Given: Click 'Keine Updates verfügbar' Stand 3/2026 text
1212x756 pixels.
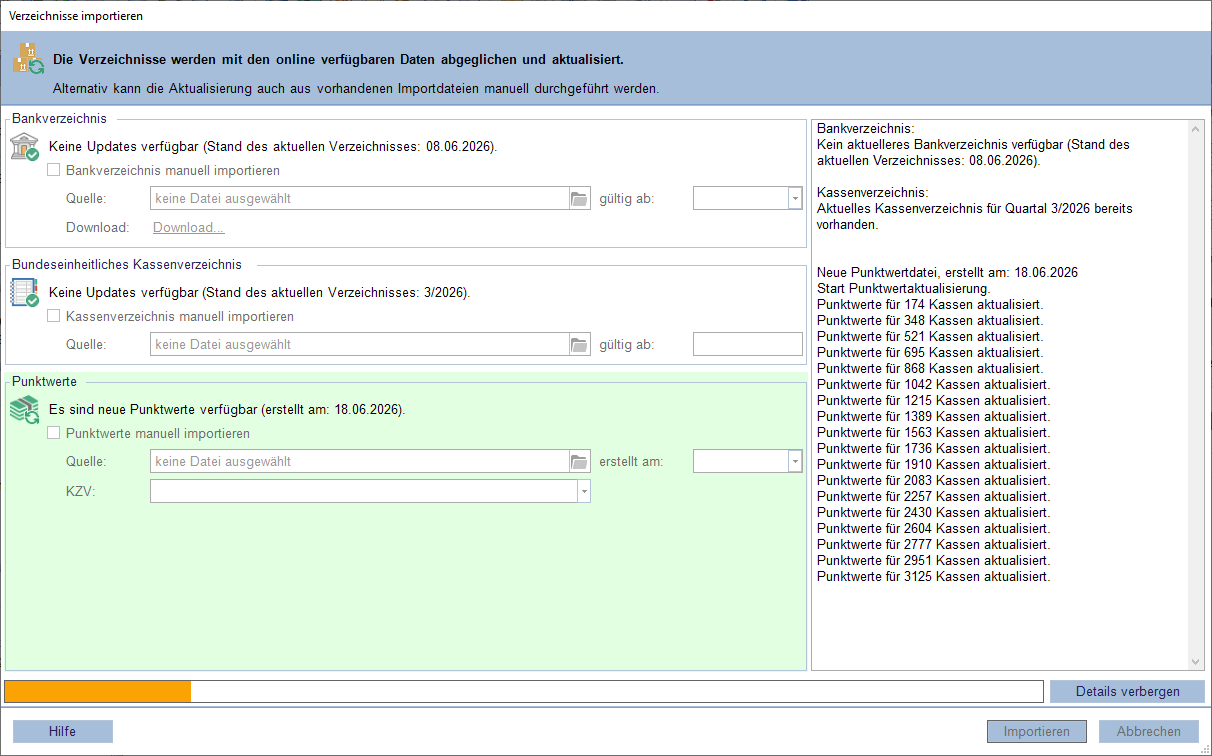Looking at the screenshot, I should click(260, 293).
